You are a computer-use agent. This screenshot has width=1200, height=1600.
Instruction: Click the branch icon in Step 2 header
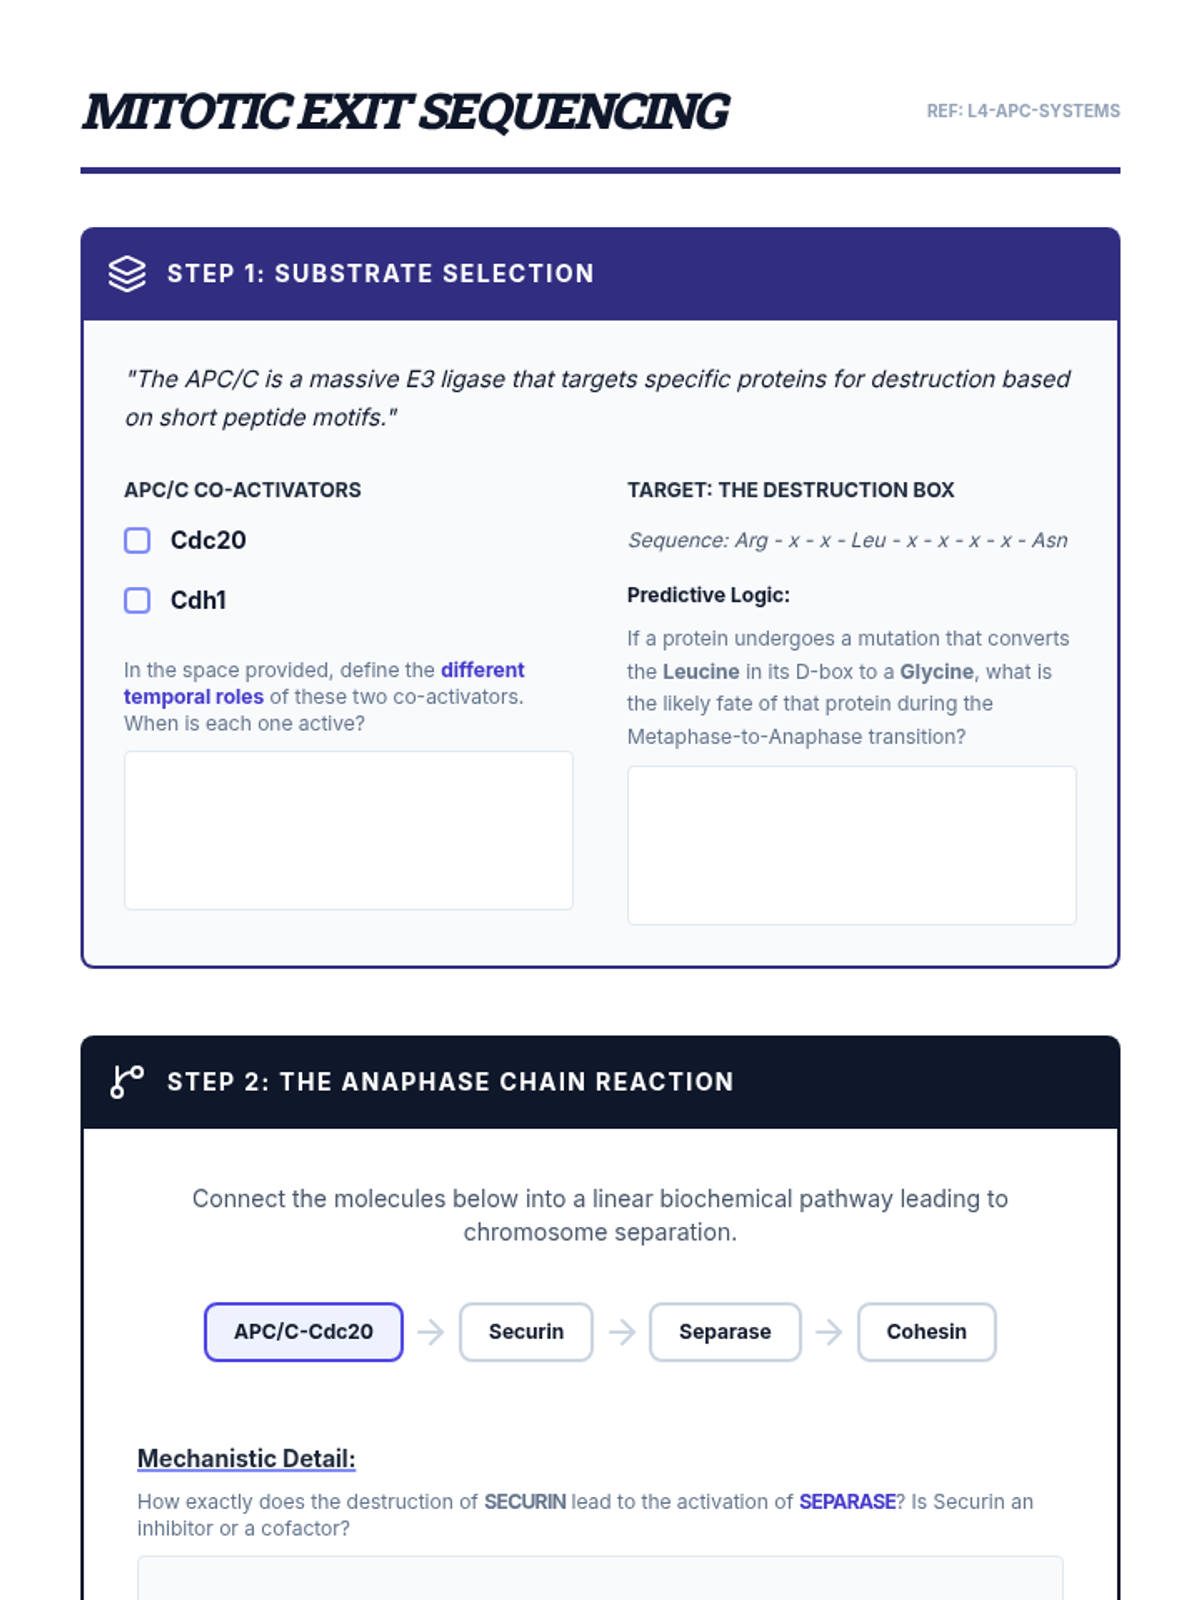(127, 1081)
